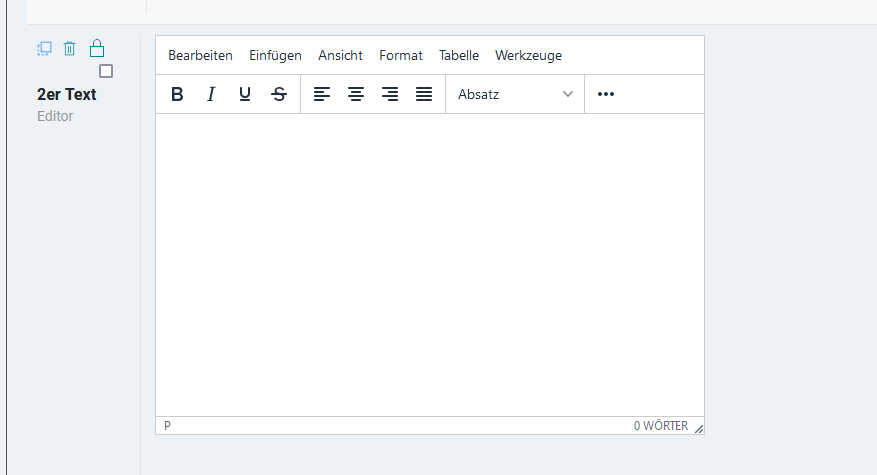Toggle strikethrough formatting
The height and width of the screenshot is (475, 877).
[x=279, y=94]
